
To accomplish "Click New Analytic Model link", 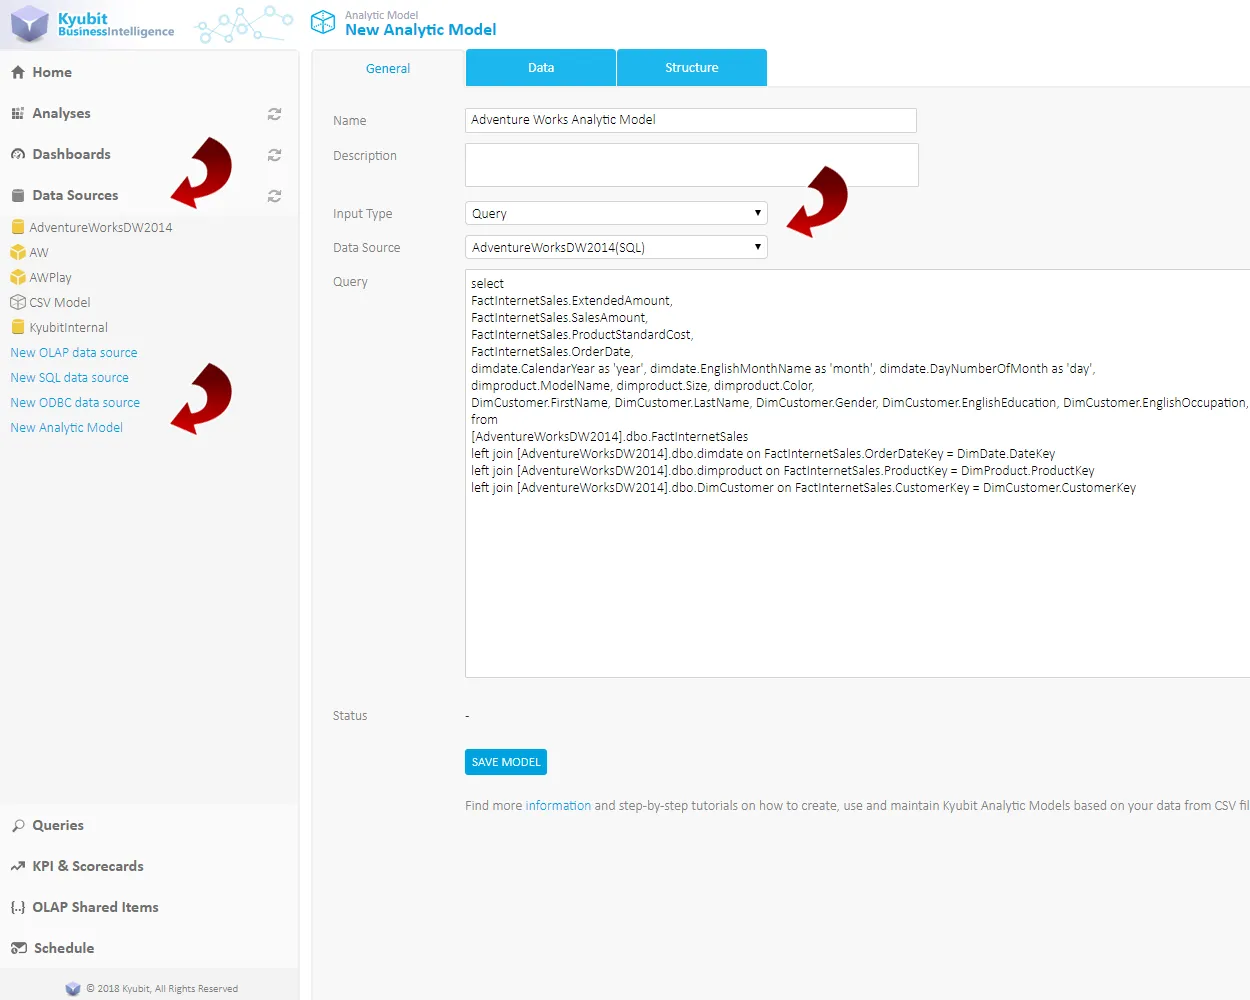I will (66, 427).
